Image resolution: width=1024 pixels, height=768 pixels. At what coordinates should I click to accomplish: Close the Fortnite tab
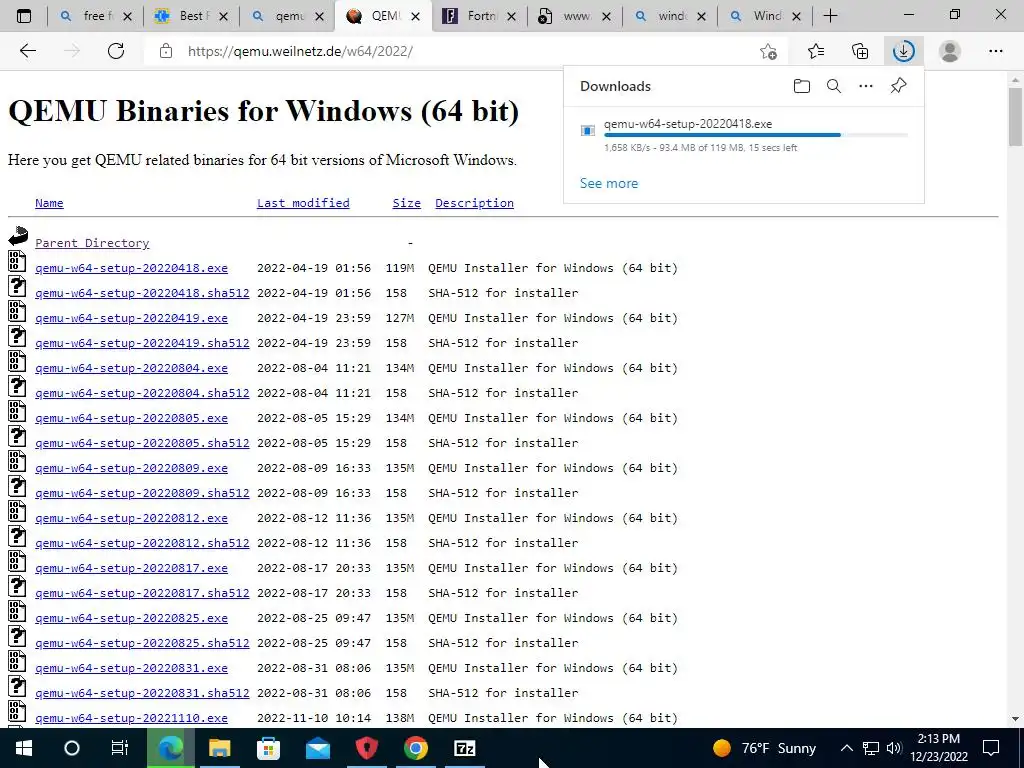(x=511, y=16)
